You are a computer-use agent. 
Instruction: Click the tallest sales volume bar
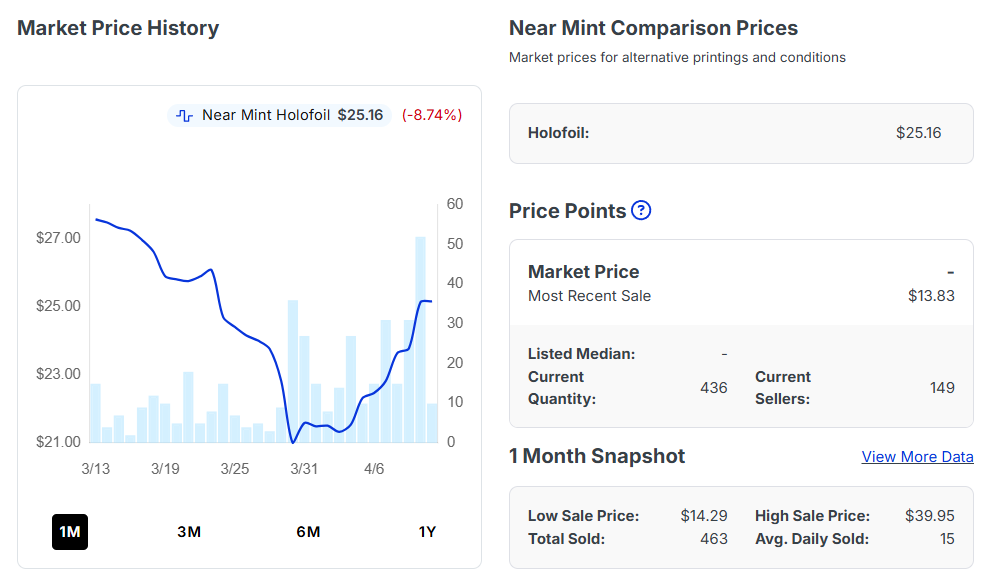point(421,339)
